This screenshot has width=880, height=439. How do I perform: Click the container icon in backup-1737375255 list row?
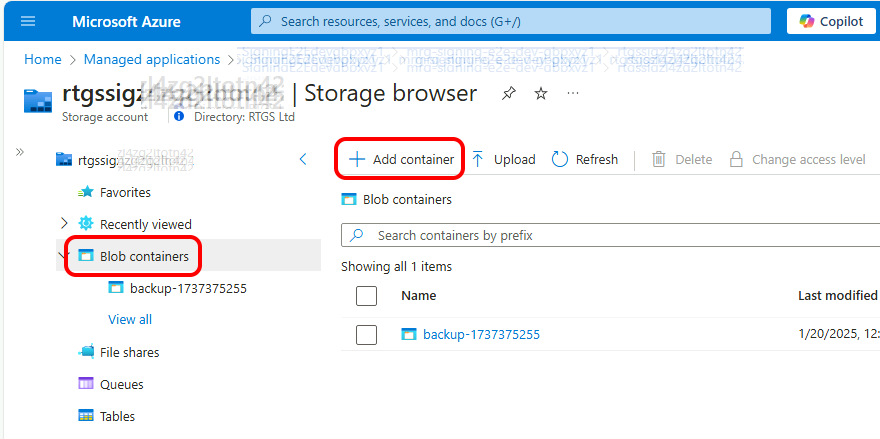click(x=409, y=335)
